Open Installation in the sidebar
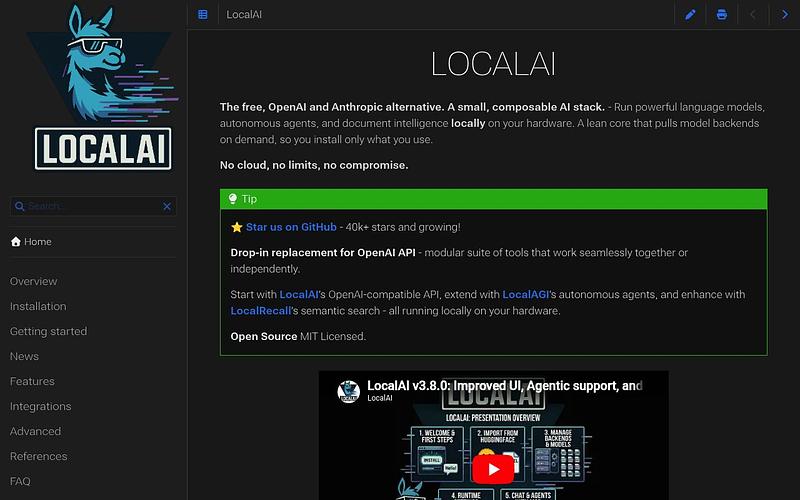The width and height of the screenshot is (800, 500). click(x=38, y=306)
